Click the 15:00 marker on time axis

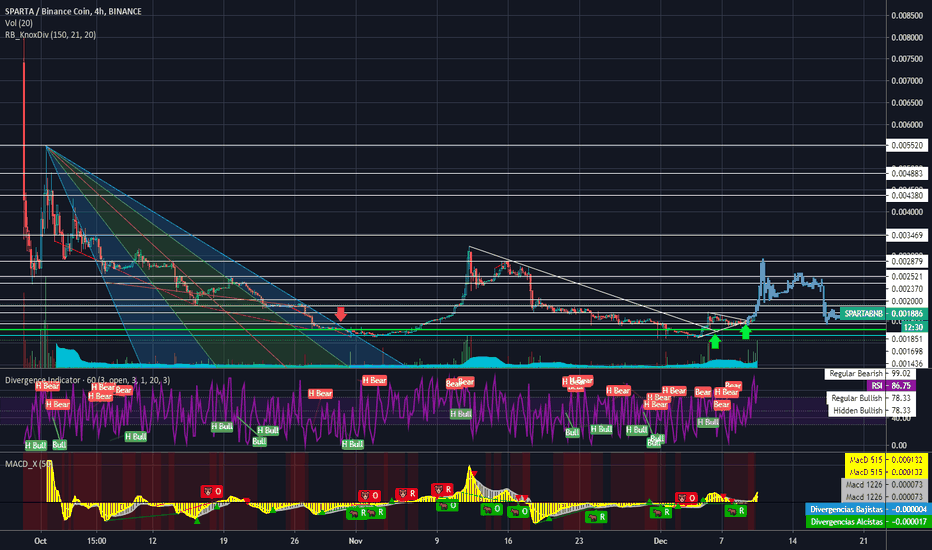coord(97,541)
